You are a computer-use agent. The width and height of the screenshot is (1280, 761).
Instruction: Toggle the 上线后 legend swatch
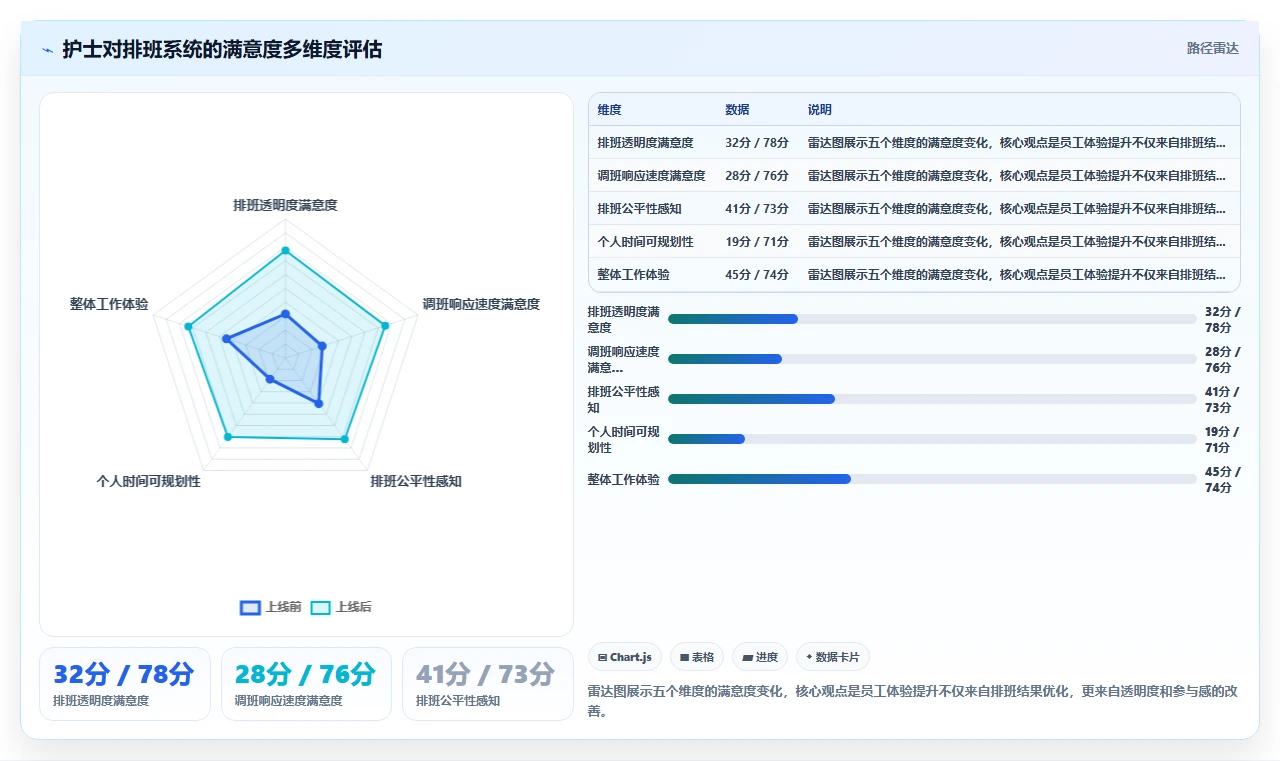tap(320, 608)
